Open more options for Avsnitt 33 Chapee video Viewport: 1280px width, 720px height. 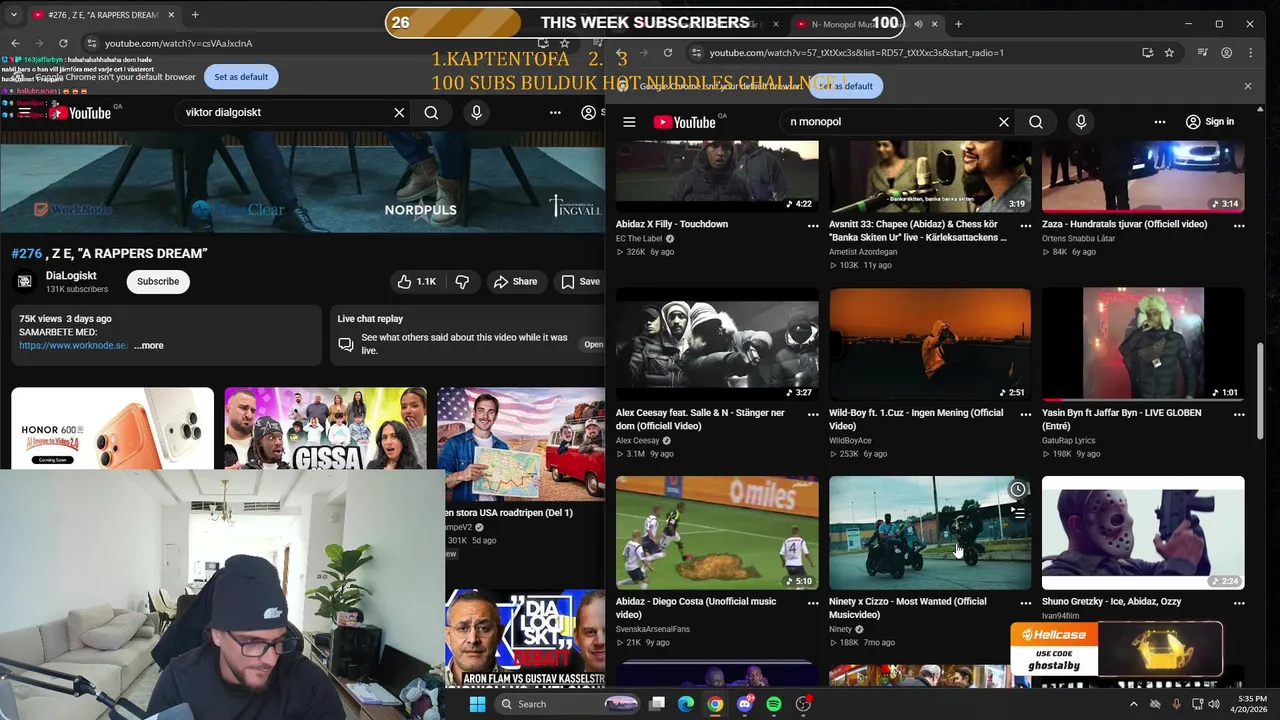pyautogui.click(x=1026, y=226)
